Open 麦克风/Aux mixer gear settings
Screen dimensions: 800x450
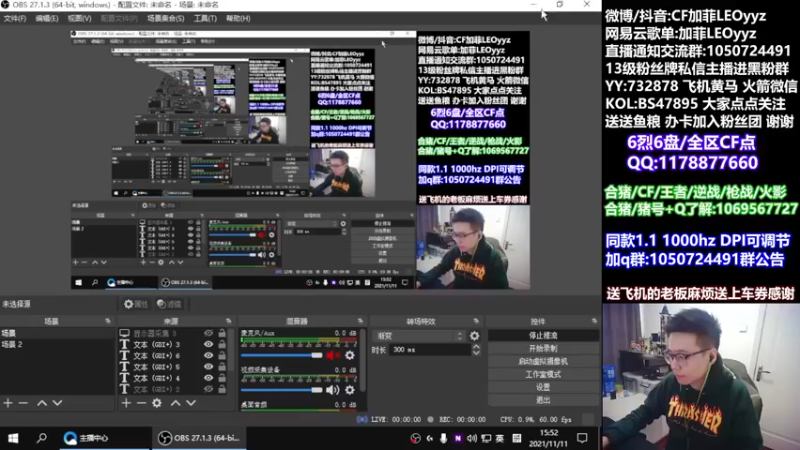(349, 355)
